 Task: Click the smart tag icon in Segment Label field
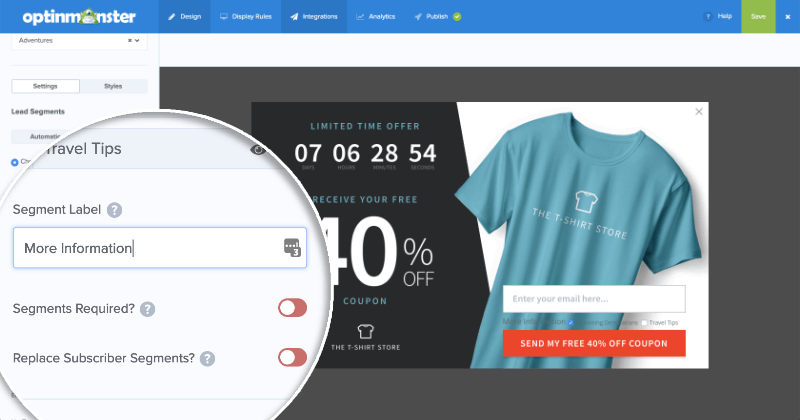coord(292,248)
